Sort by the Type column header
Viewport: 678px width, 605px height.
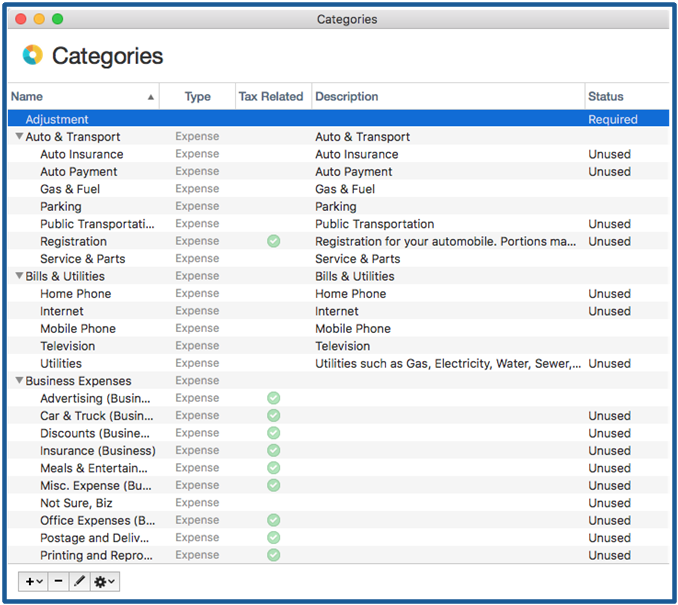pos(197,97)
